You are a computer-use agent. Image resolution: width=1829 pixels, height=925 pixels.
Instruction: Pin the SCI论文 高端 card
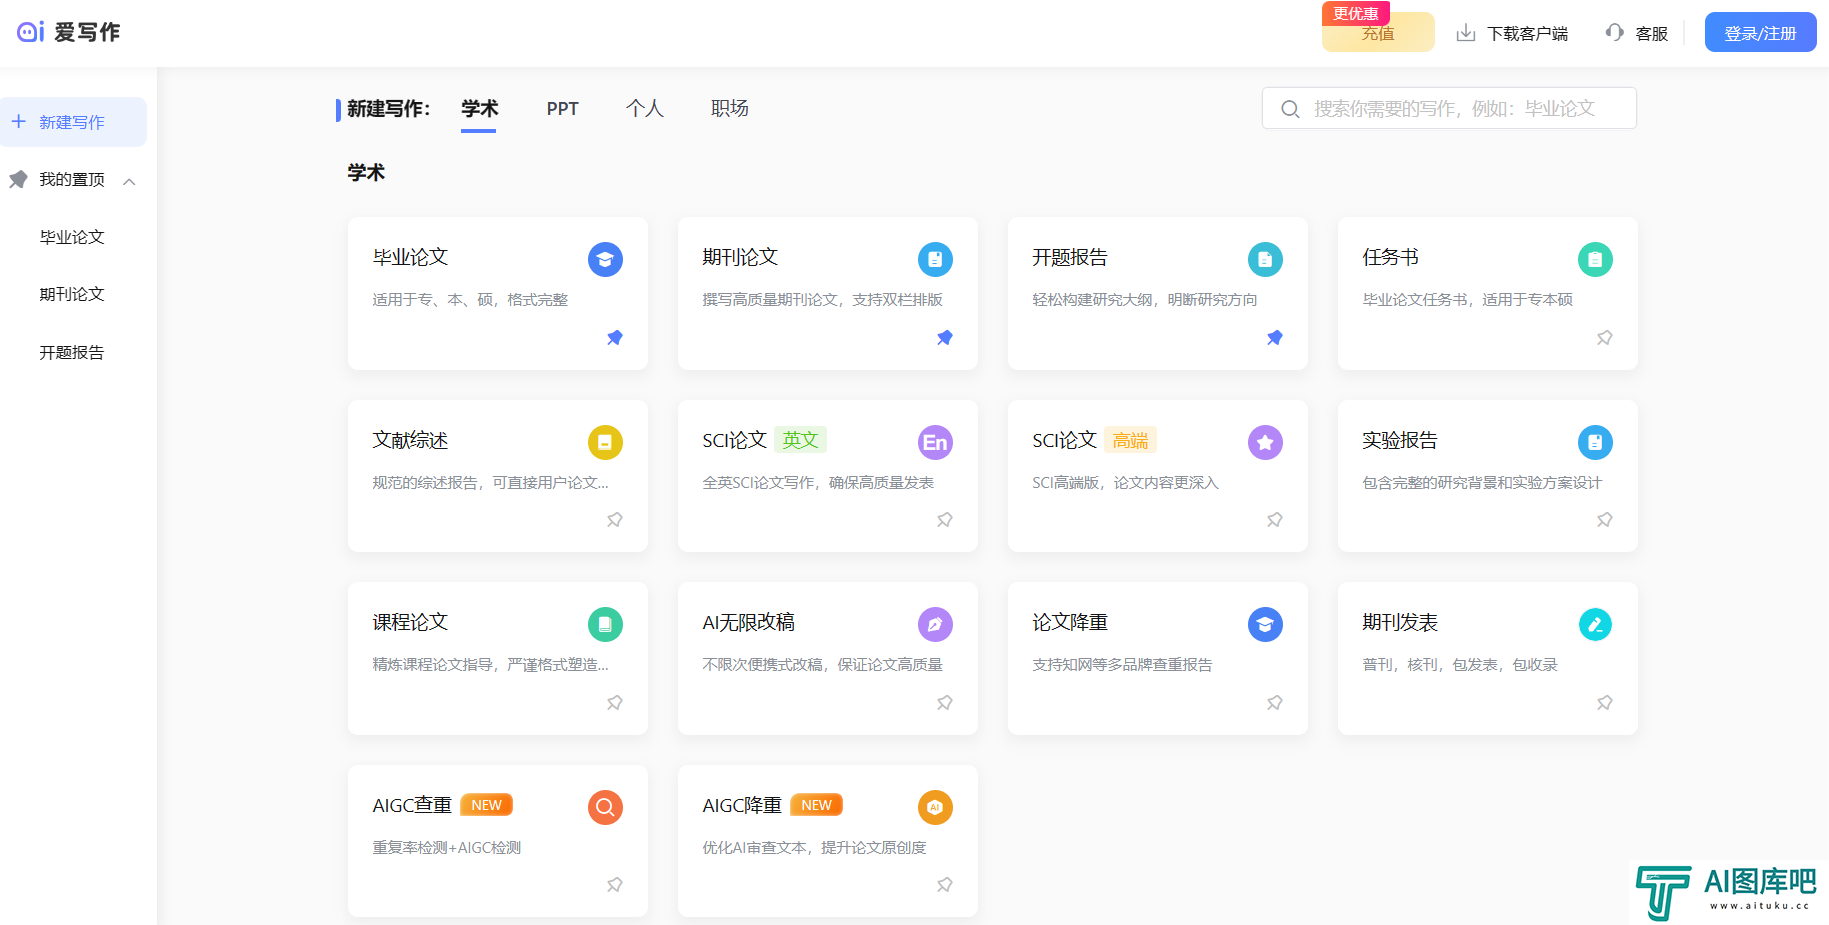[x=1275, y=520]
